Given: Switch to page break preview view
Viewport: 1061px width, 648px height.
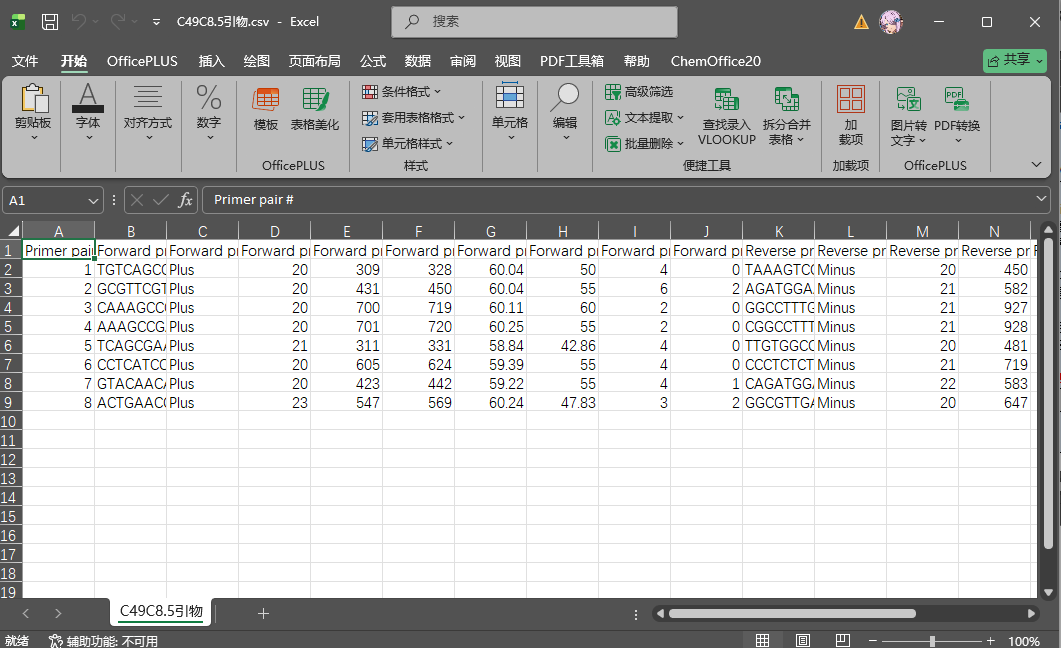Looking at the screenshot, I should [842, 640].
